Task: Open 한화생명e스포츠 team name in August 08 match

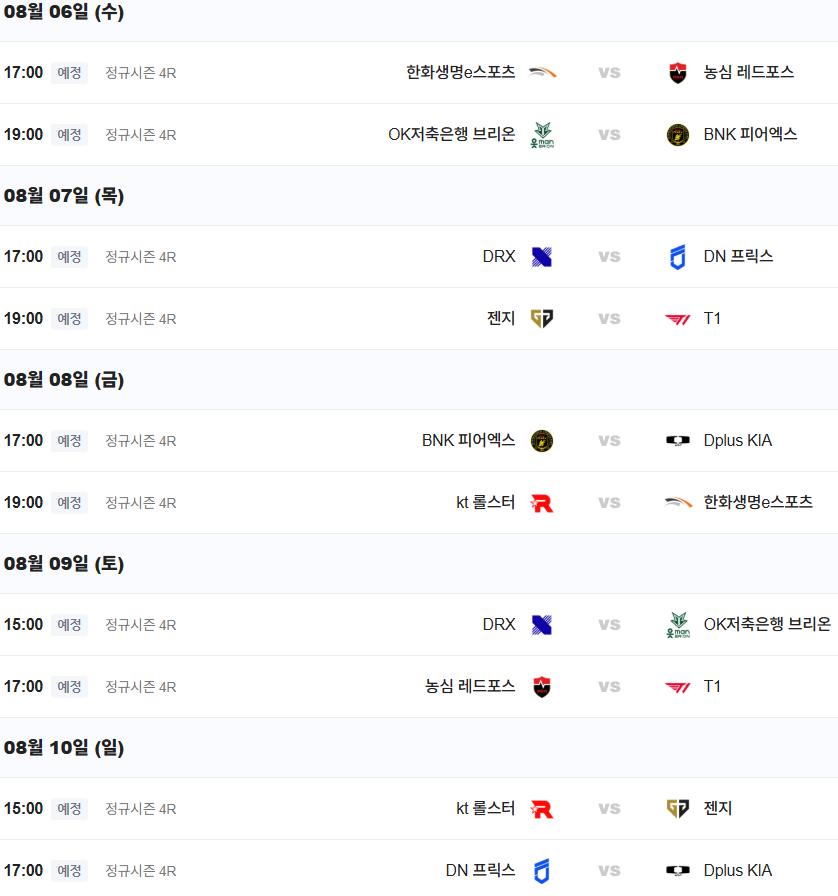Action: click(757, 503)
